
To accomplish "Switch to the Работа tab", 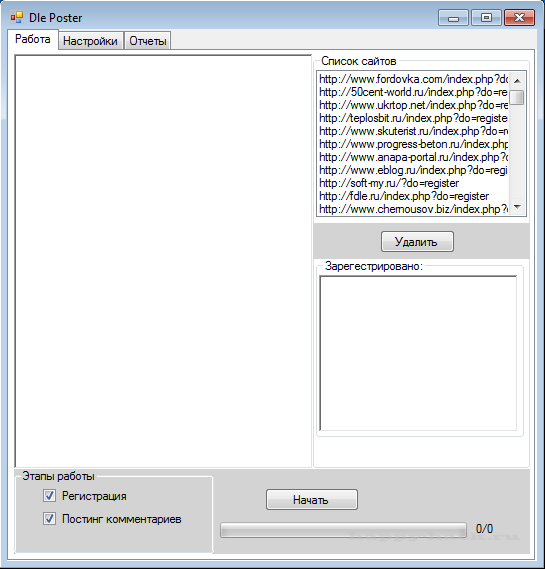I will click(33, 39).
